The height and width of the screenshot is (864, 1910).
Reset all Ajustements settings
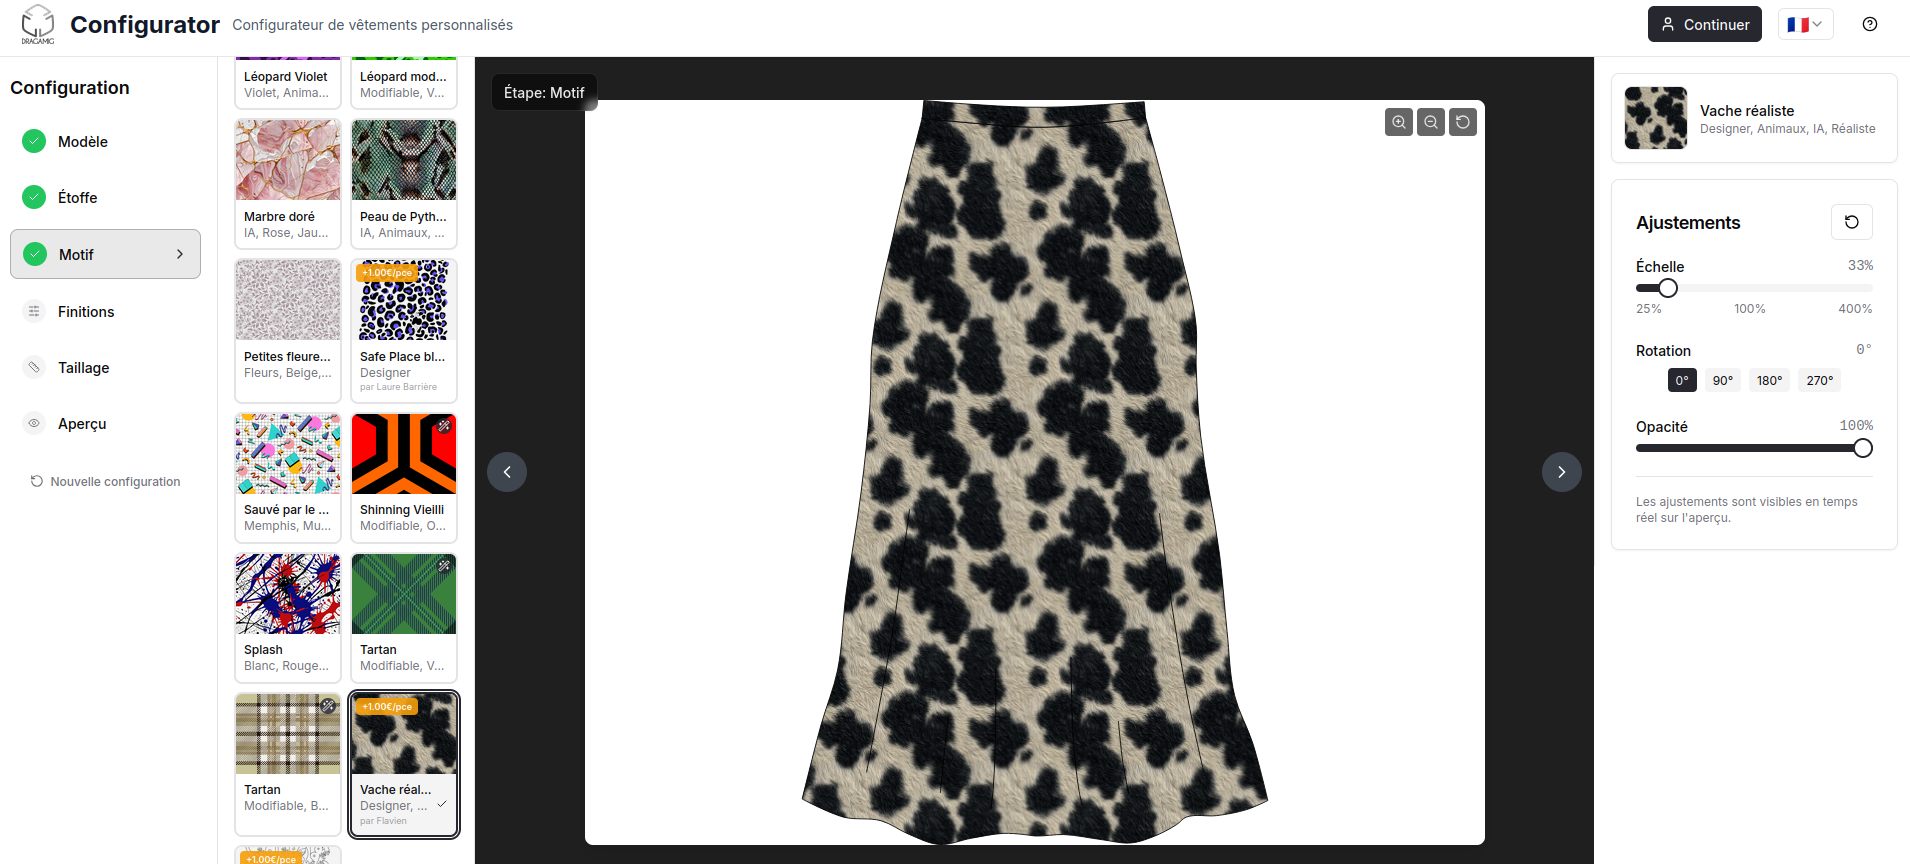[1852, 222]
